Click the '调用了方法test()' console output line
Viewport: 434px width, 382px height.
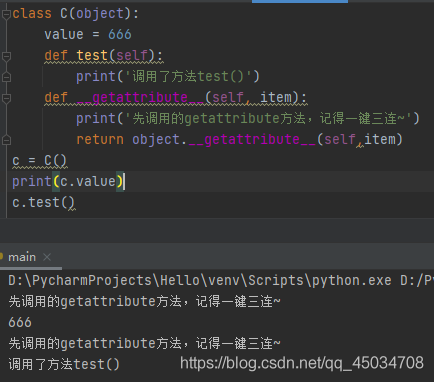click(x=64, y=364)
